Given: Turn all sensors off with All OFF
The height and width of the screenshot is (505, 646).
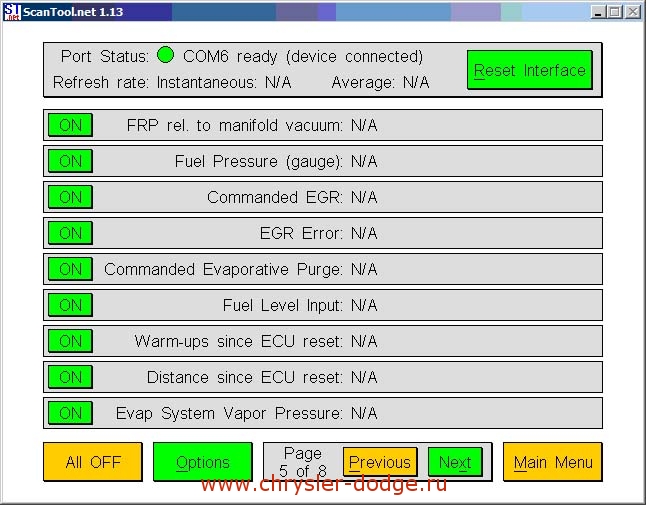Looking at the screenshot, I should coord(93,462).
